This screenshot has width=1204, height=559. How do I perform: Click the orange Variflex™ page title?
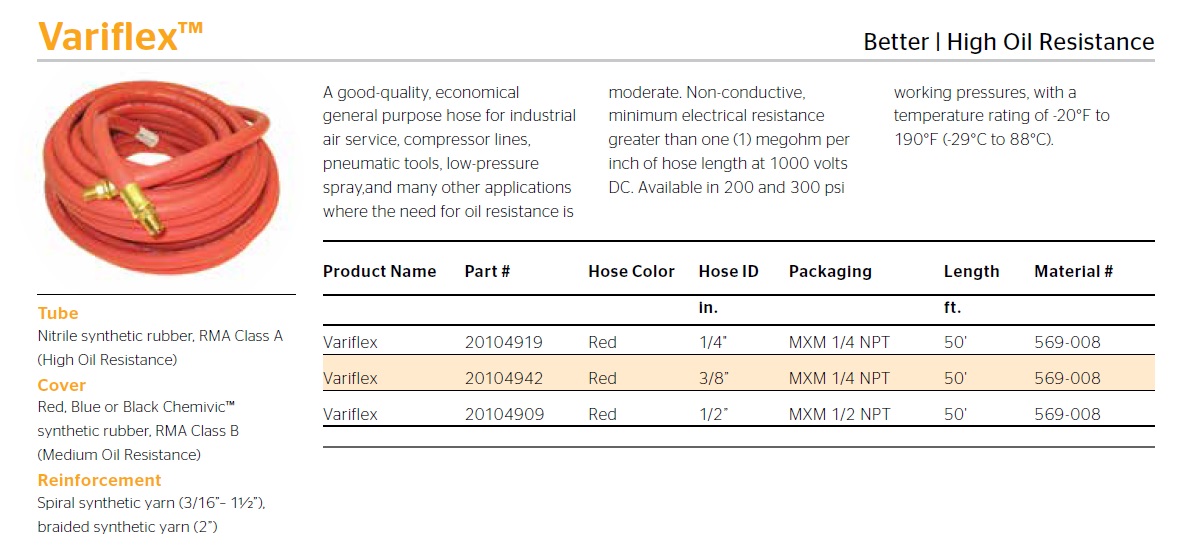[x=120, y=36]
